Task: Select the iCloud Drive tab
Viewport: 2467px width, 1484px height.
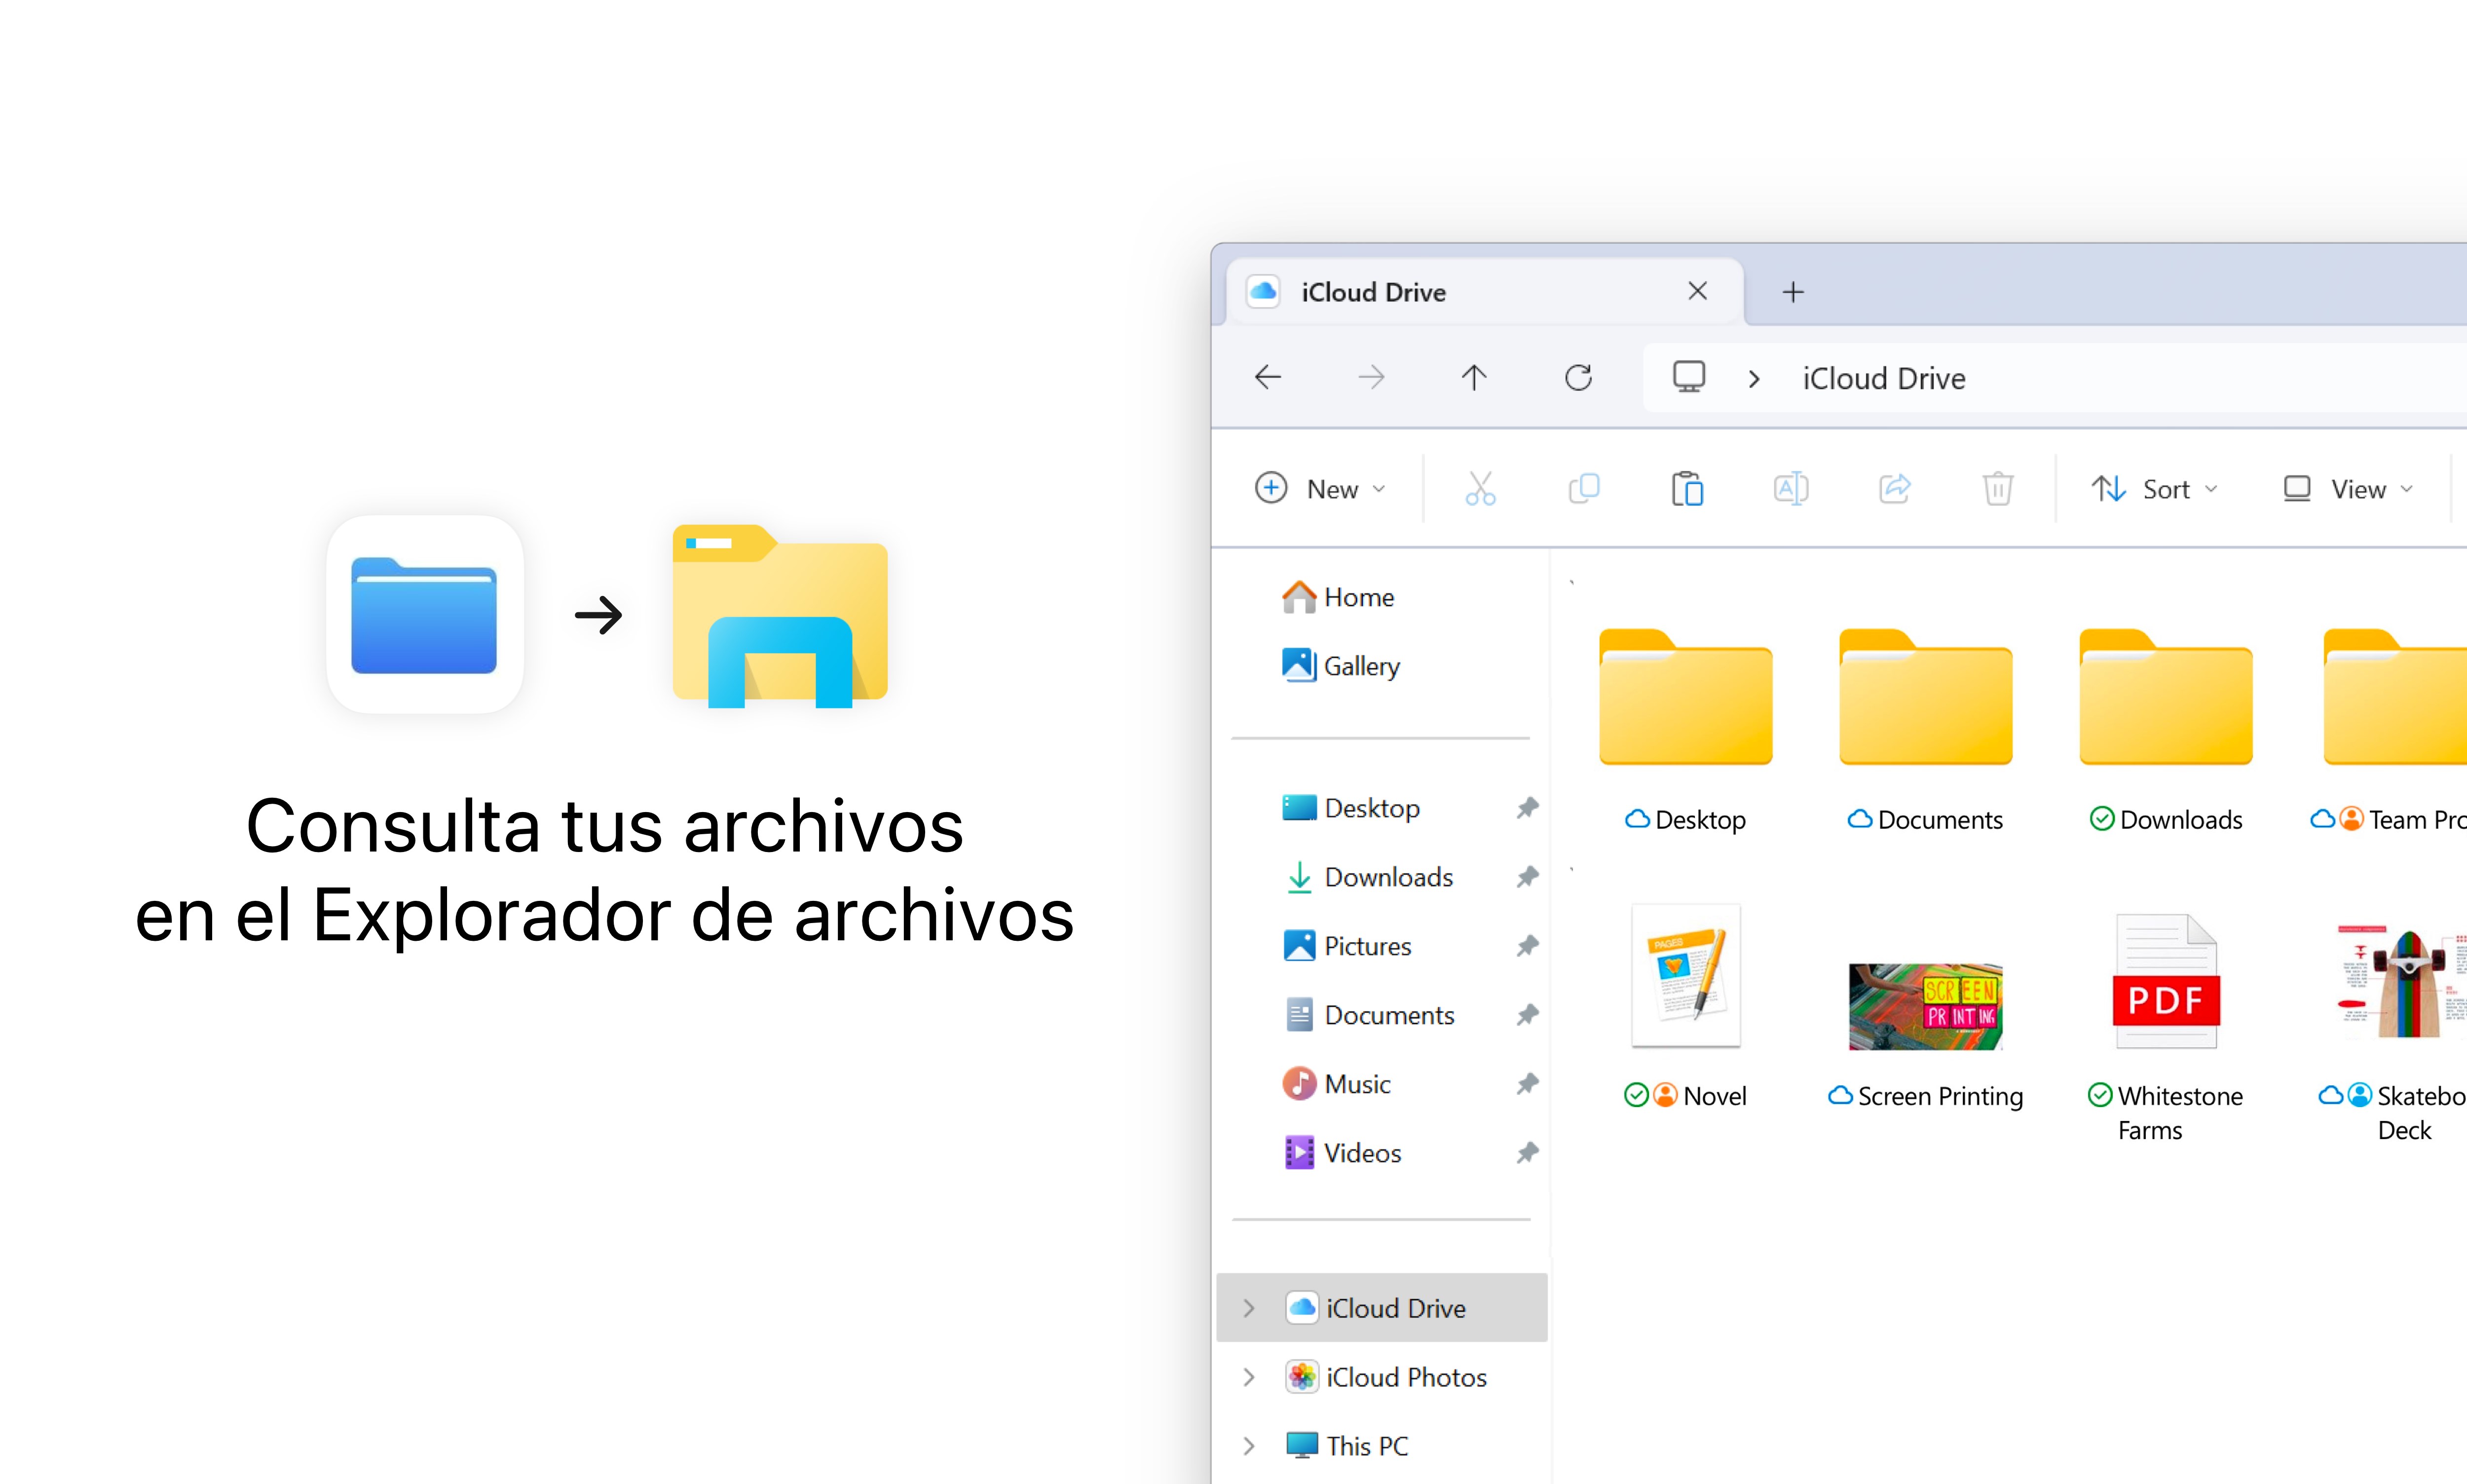Action: (1485, 292)
